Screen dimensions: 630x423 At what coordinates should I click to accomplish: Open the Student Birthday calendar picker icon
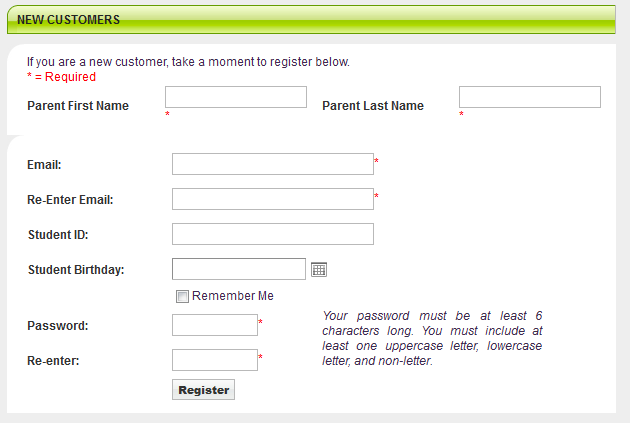point(319,270)
